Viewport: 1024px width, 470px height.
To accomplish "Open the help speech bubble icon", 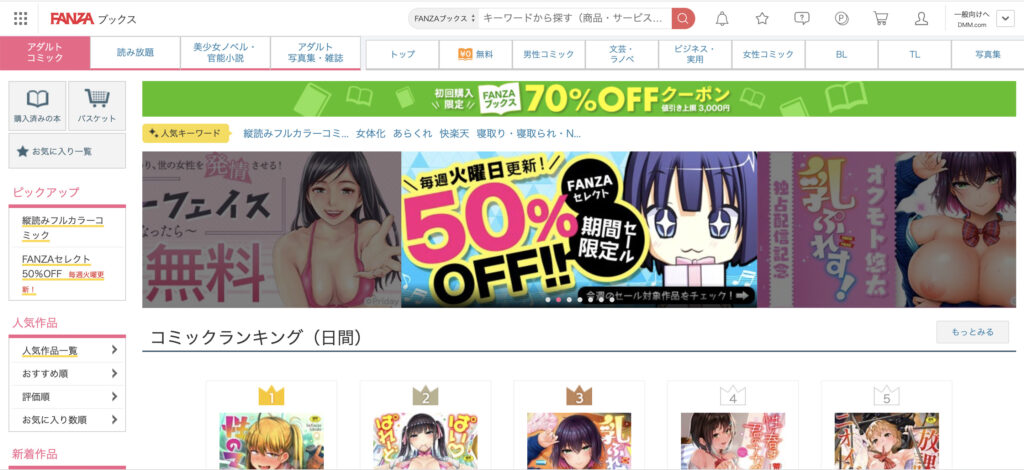I will pyautogui.click(x=802, y=18).
